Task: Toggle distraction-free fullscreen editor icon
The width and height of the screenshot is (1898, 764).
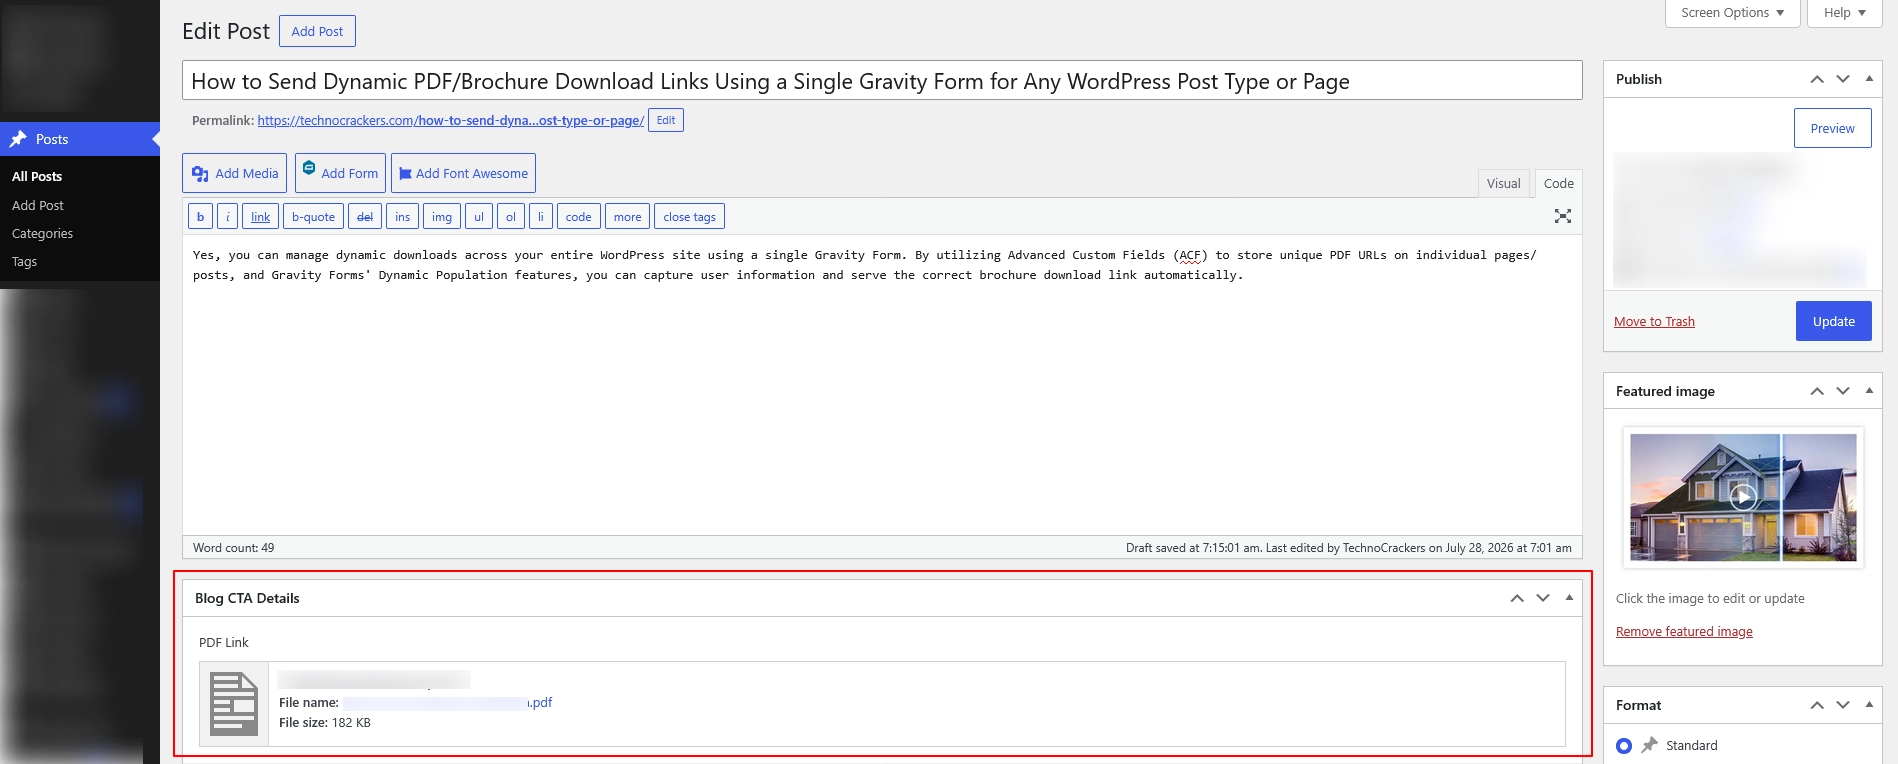Action: click(1563, 216)
